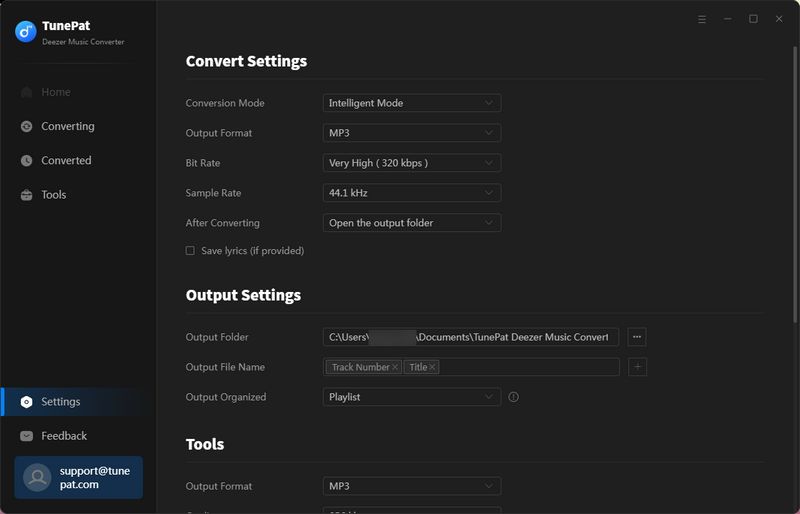Open the Output Organized Playlist dropdown
This screenshot has width=800, height=514.
coord(412,397)
